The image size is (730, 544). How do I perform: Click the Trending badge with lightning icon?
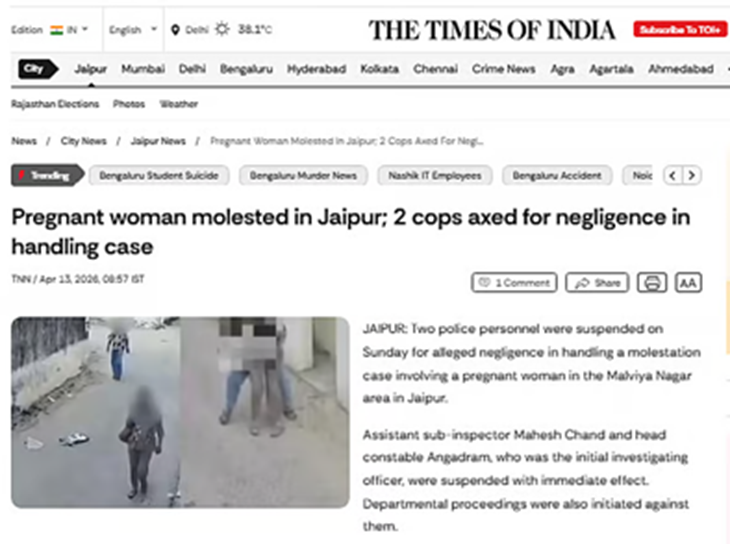pyautogui.click(x=47, y=176)
